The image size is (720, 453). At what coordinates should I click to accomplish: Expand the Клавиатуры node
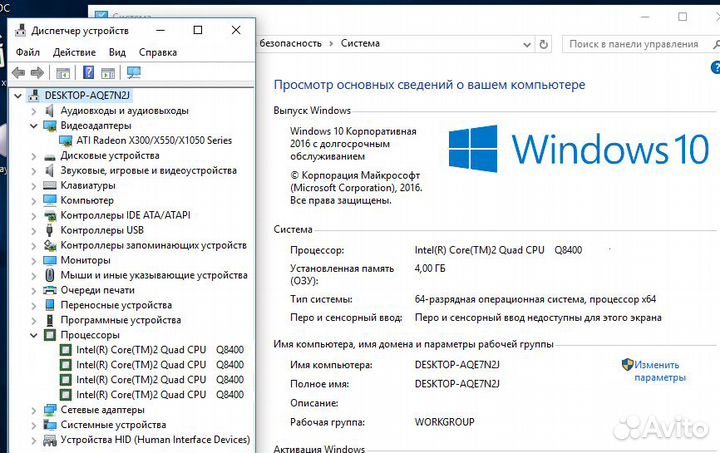(x=34, y=186)
